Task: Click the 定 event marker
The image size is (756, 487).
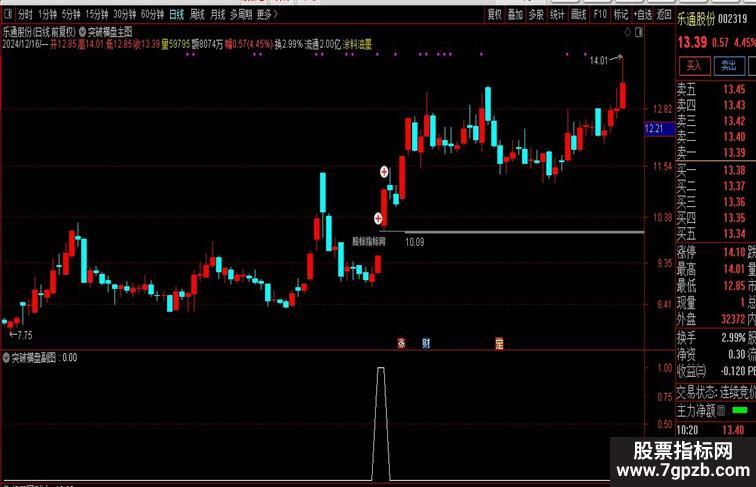Action: 499,343
